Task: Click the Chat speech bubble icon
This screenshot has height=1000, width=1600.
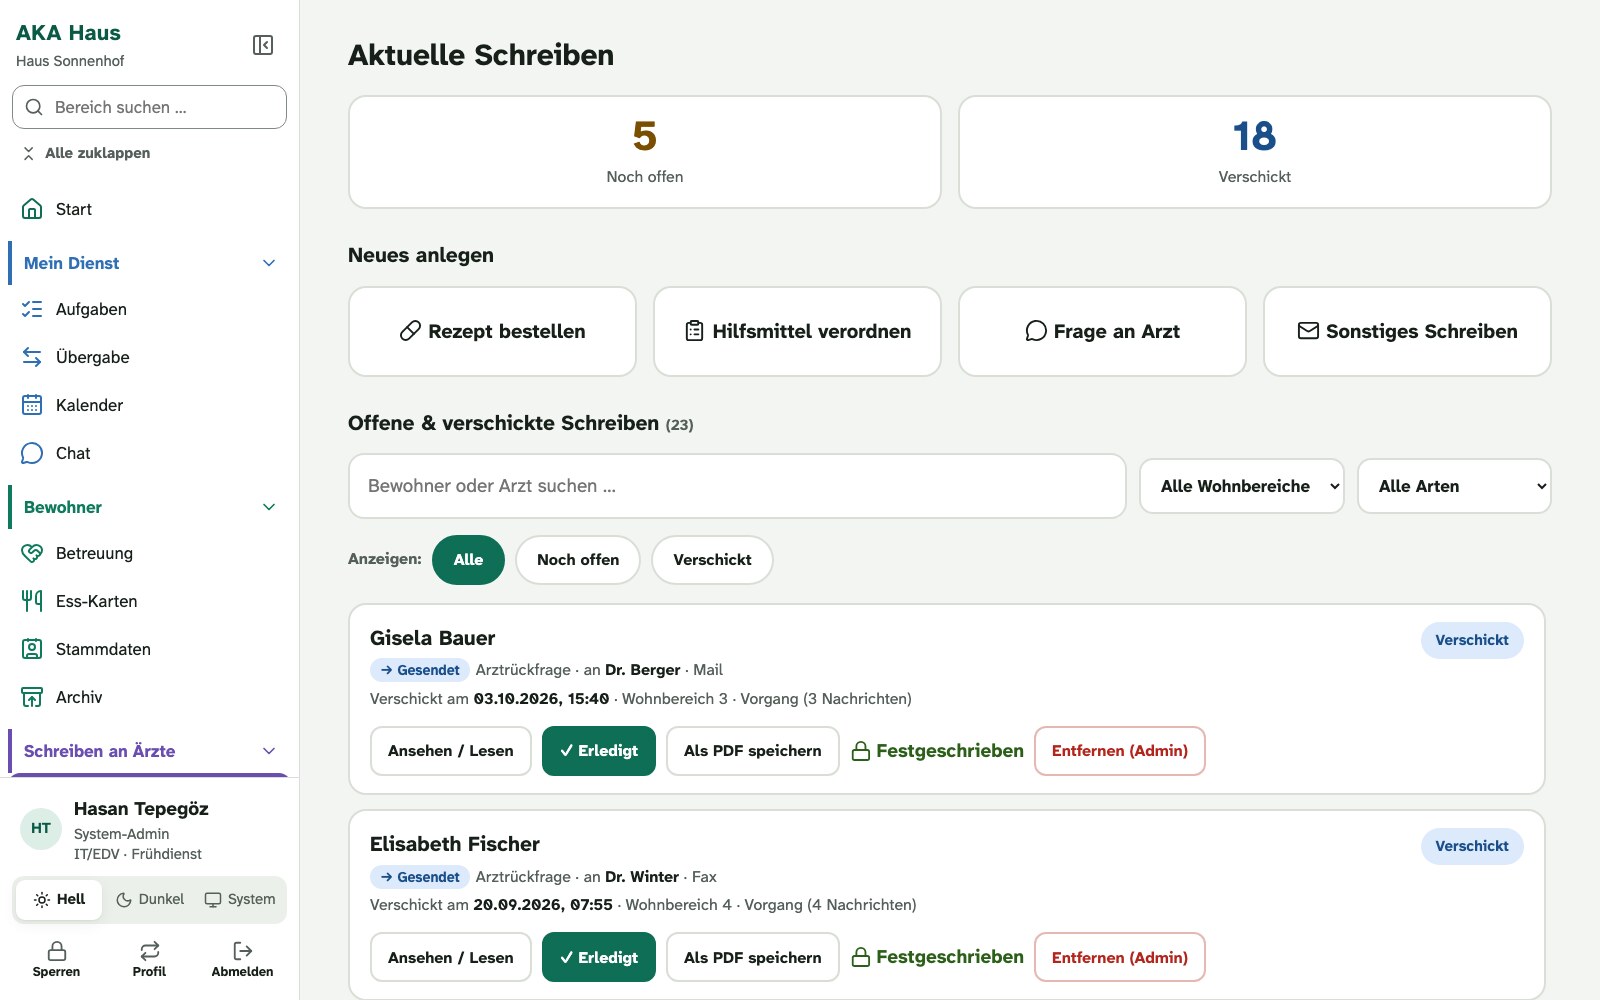Action: (x=32, y=453)
